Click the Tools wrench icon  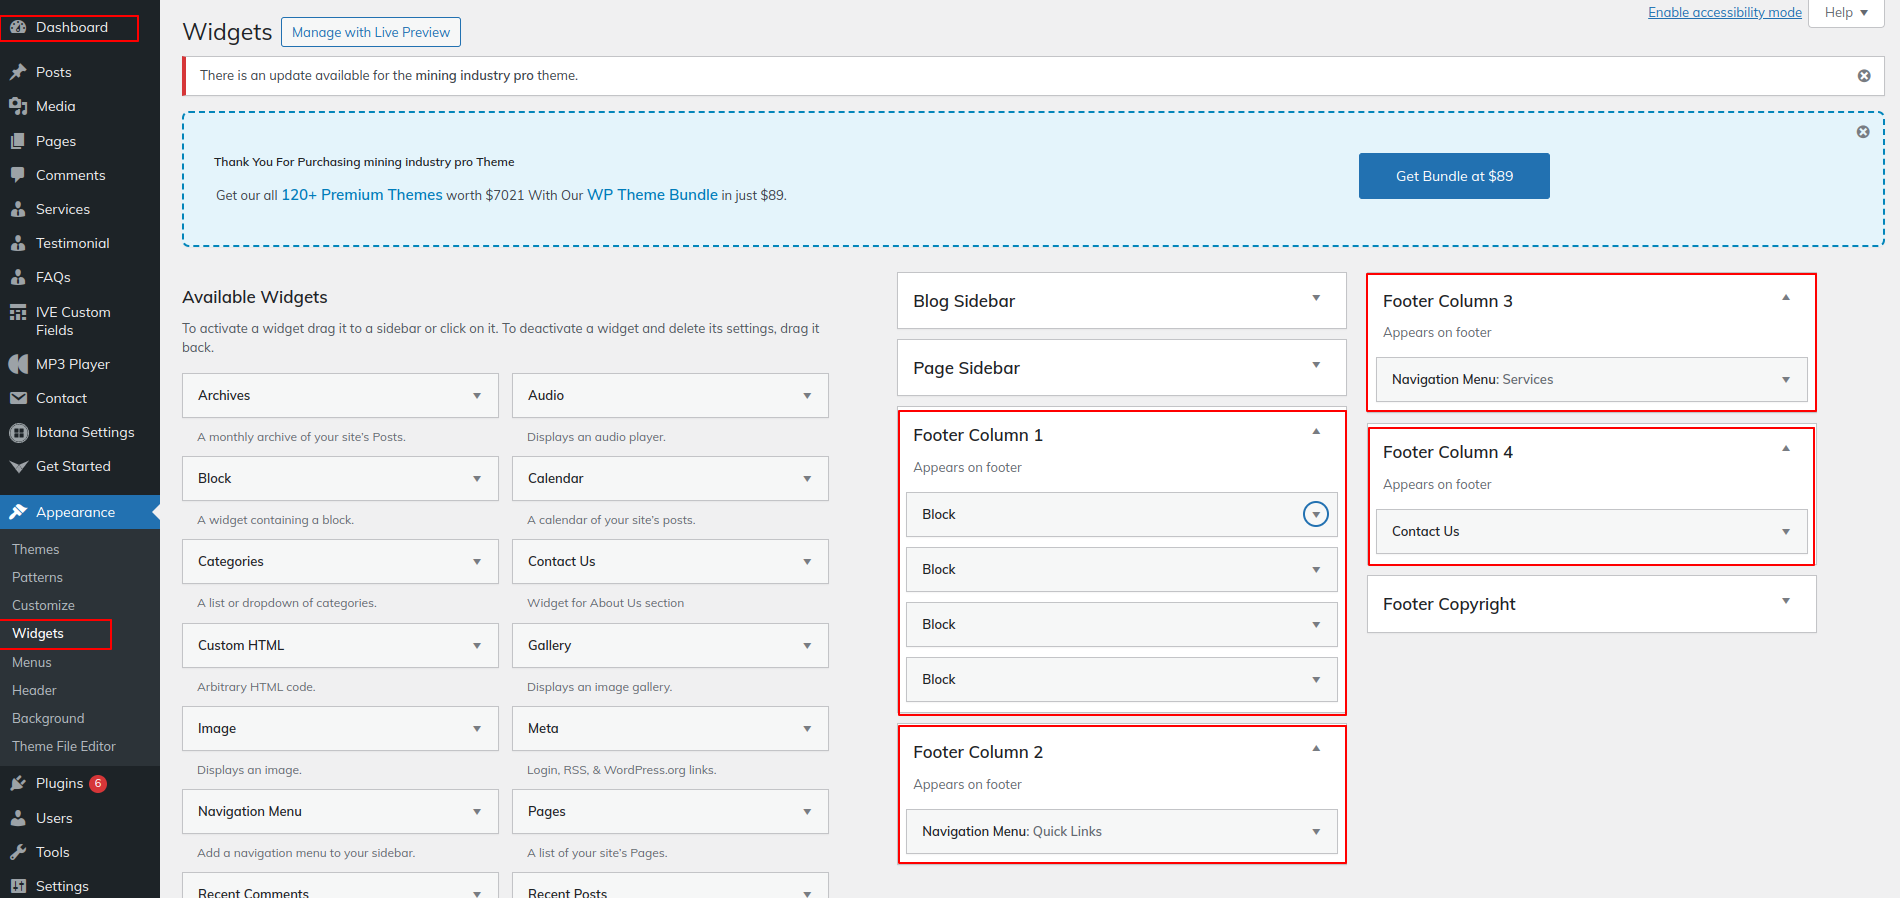pyautogui.click(x=18, y=852)
